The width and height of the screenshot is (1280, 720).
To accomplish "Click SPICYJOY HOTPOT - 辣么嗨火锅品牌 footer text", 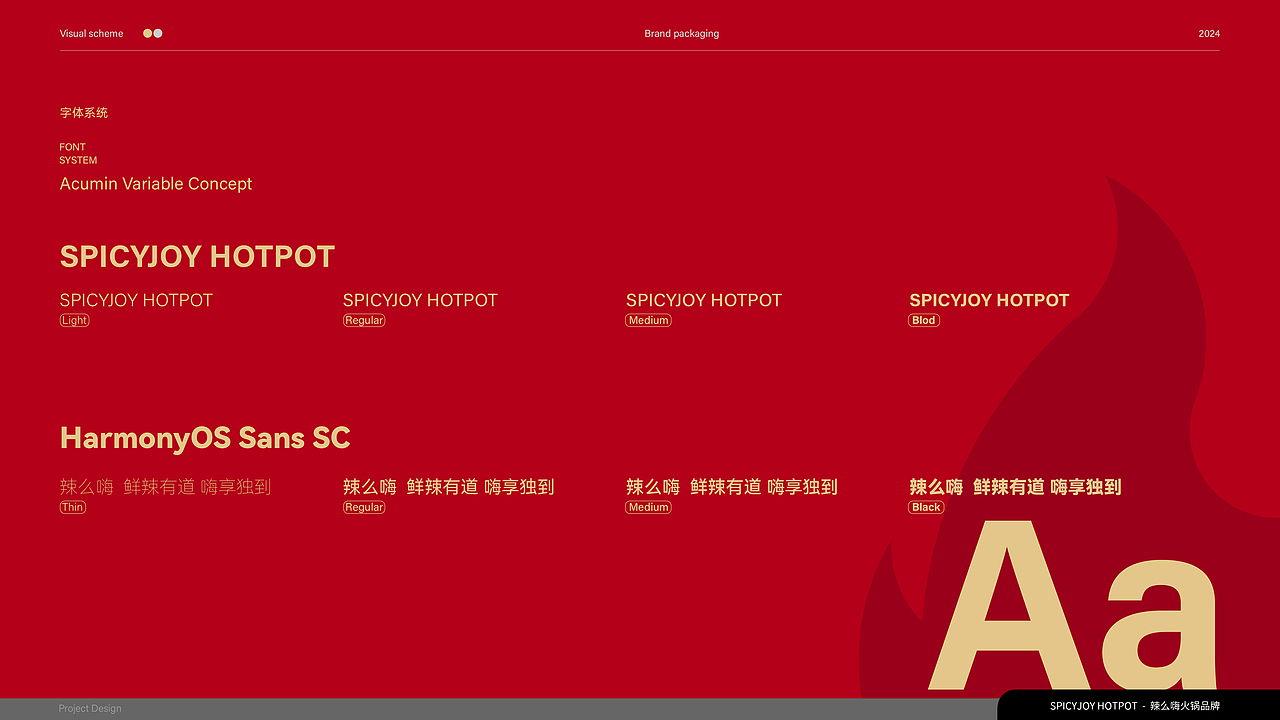I will (1135, 706).
